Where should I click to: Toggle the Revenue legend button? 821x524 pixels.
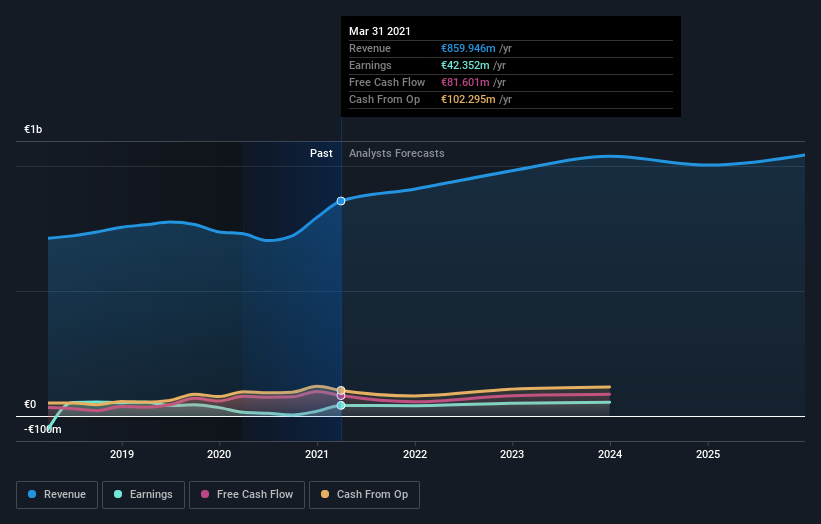pos(57,495)
